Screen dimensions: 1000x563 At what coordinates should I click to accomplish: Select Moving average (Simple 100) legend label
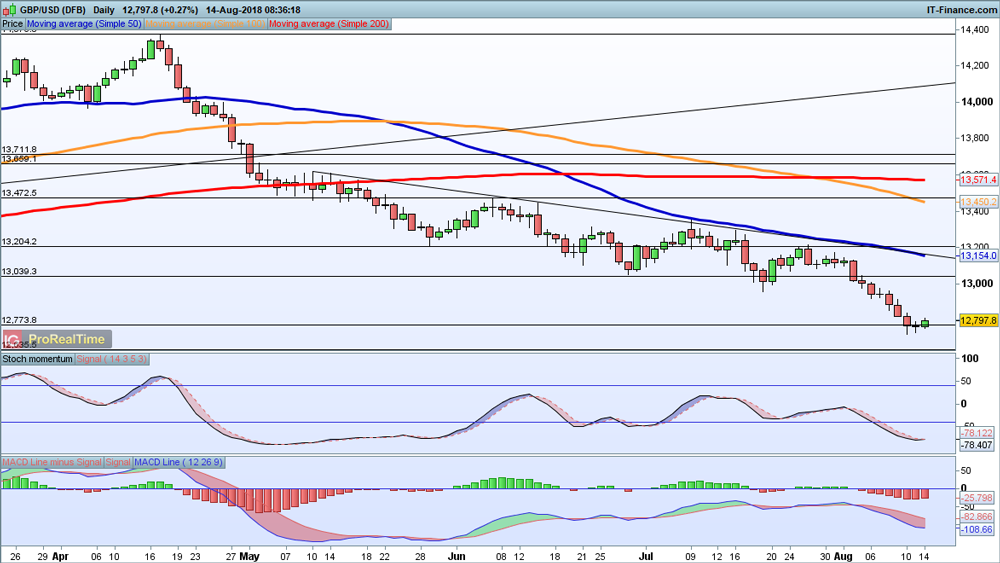[205, 24]
